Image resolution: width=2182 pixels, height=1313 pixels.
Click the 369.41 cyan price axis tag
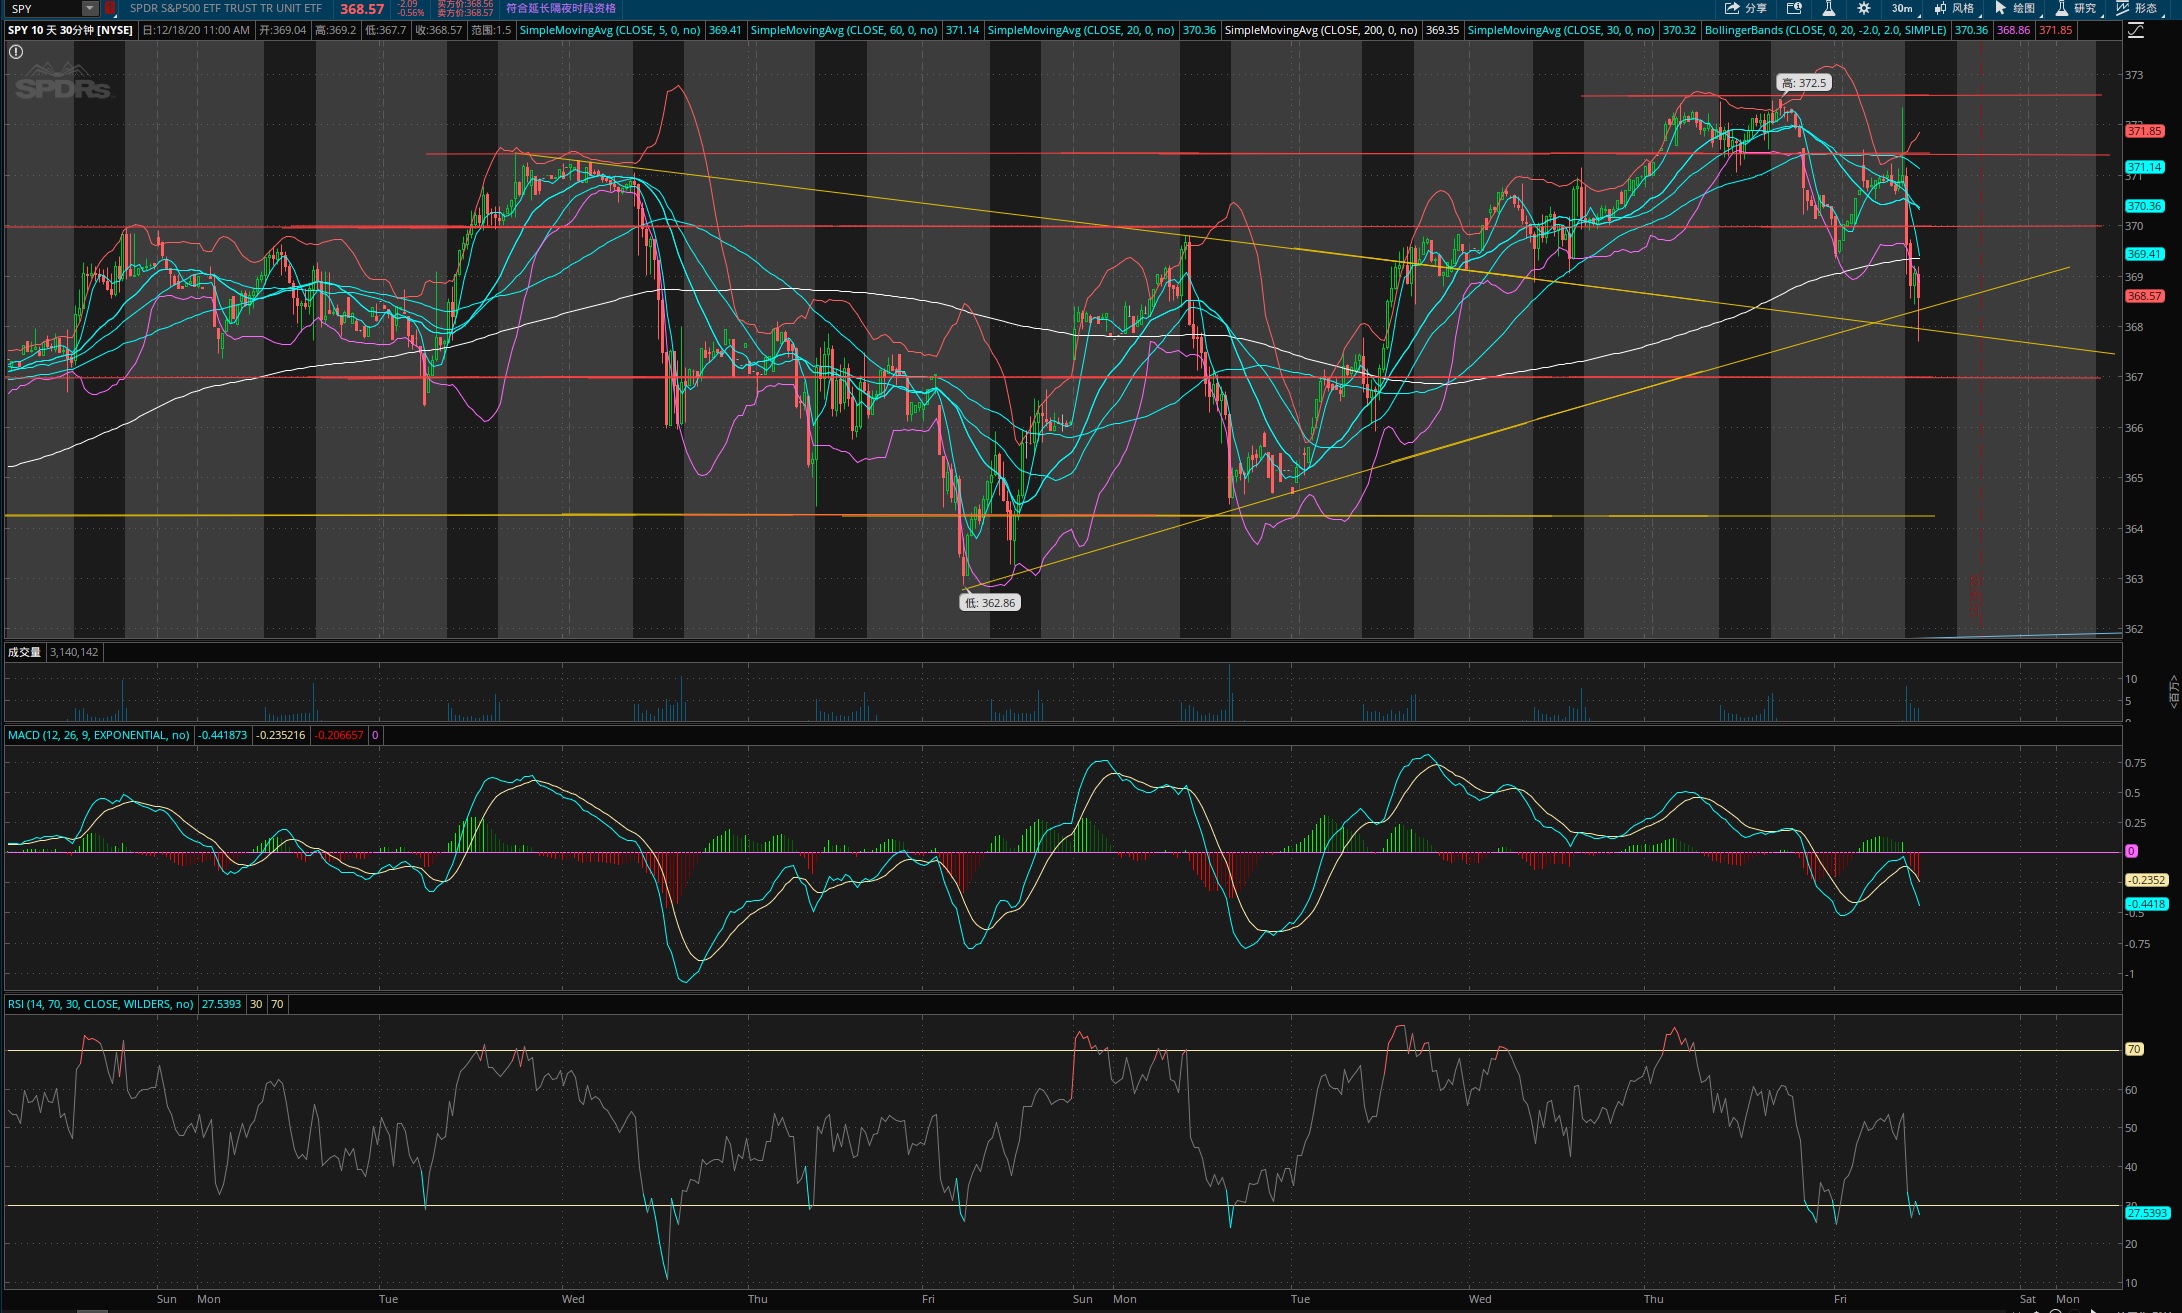2144,254
